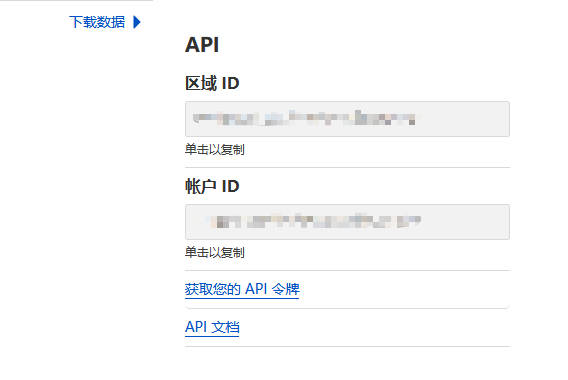Screen dimensions: 568x380
Task: Click 单击以复制 under 区域 ID
Action: pyautogui.click(x=215, y=149)
